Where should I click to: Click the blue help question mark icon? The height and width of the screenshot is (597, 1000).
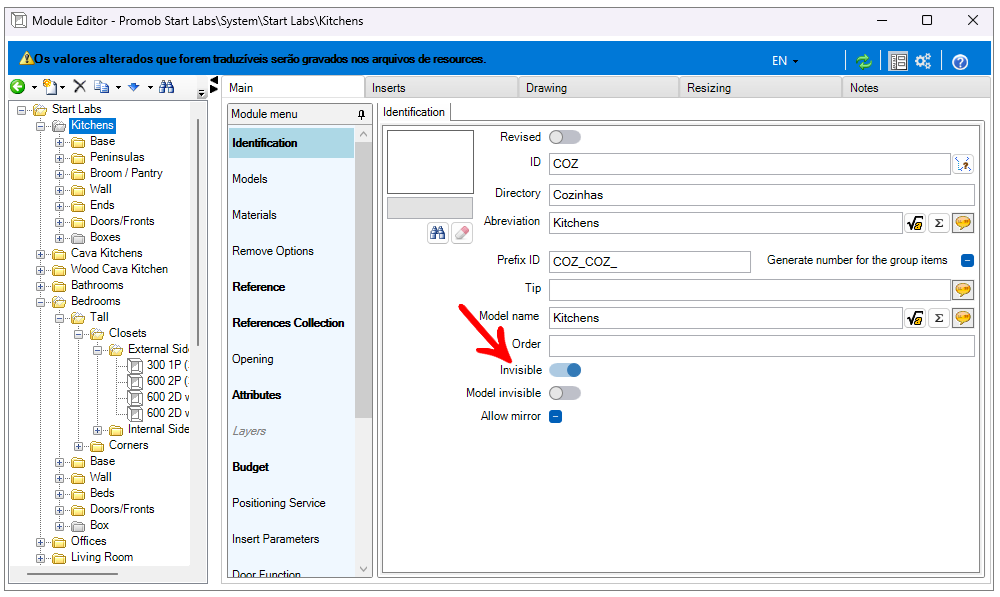(x=960, y=61)
